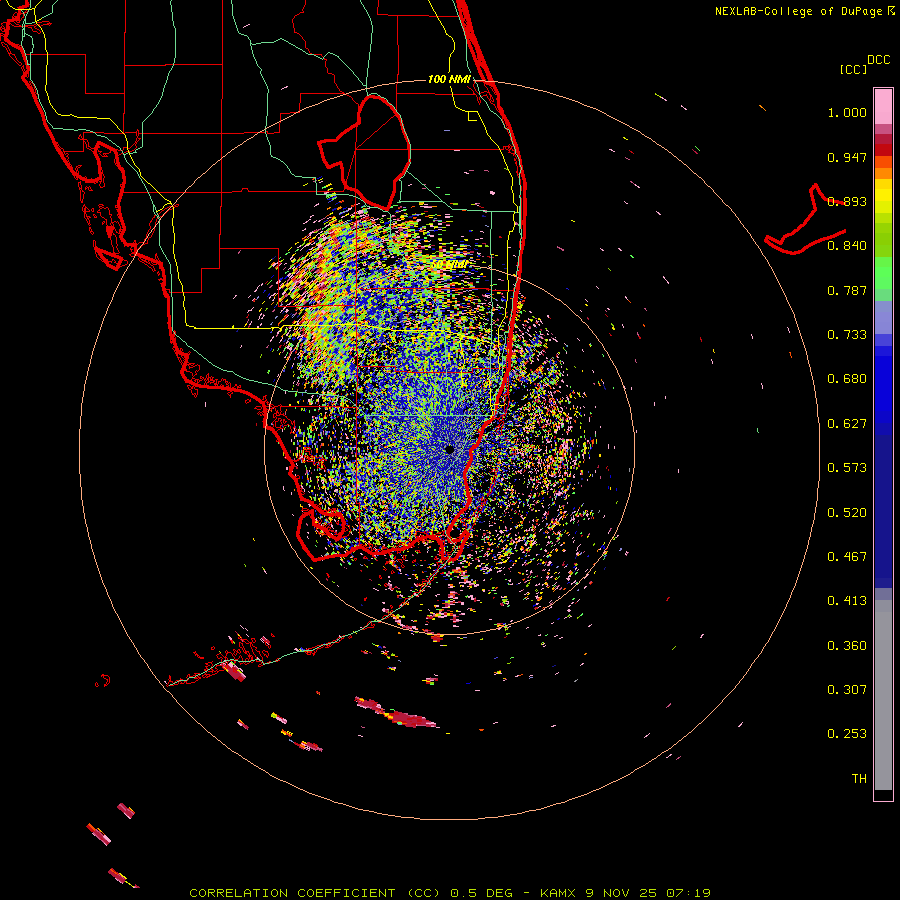Screen dimensions: 900x900
Task: Click the 0.413 color scale value
Action: 847,601
